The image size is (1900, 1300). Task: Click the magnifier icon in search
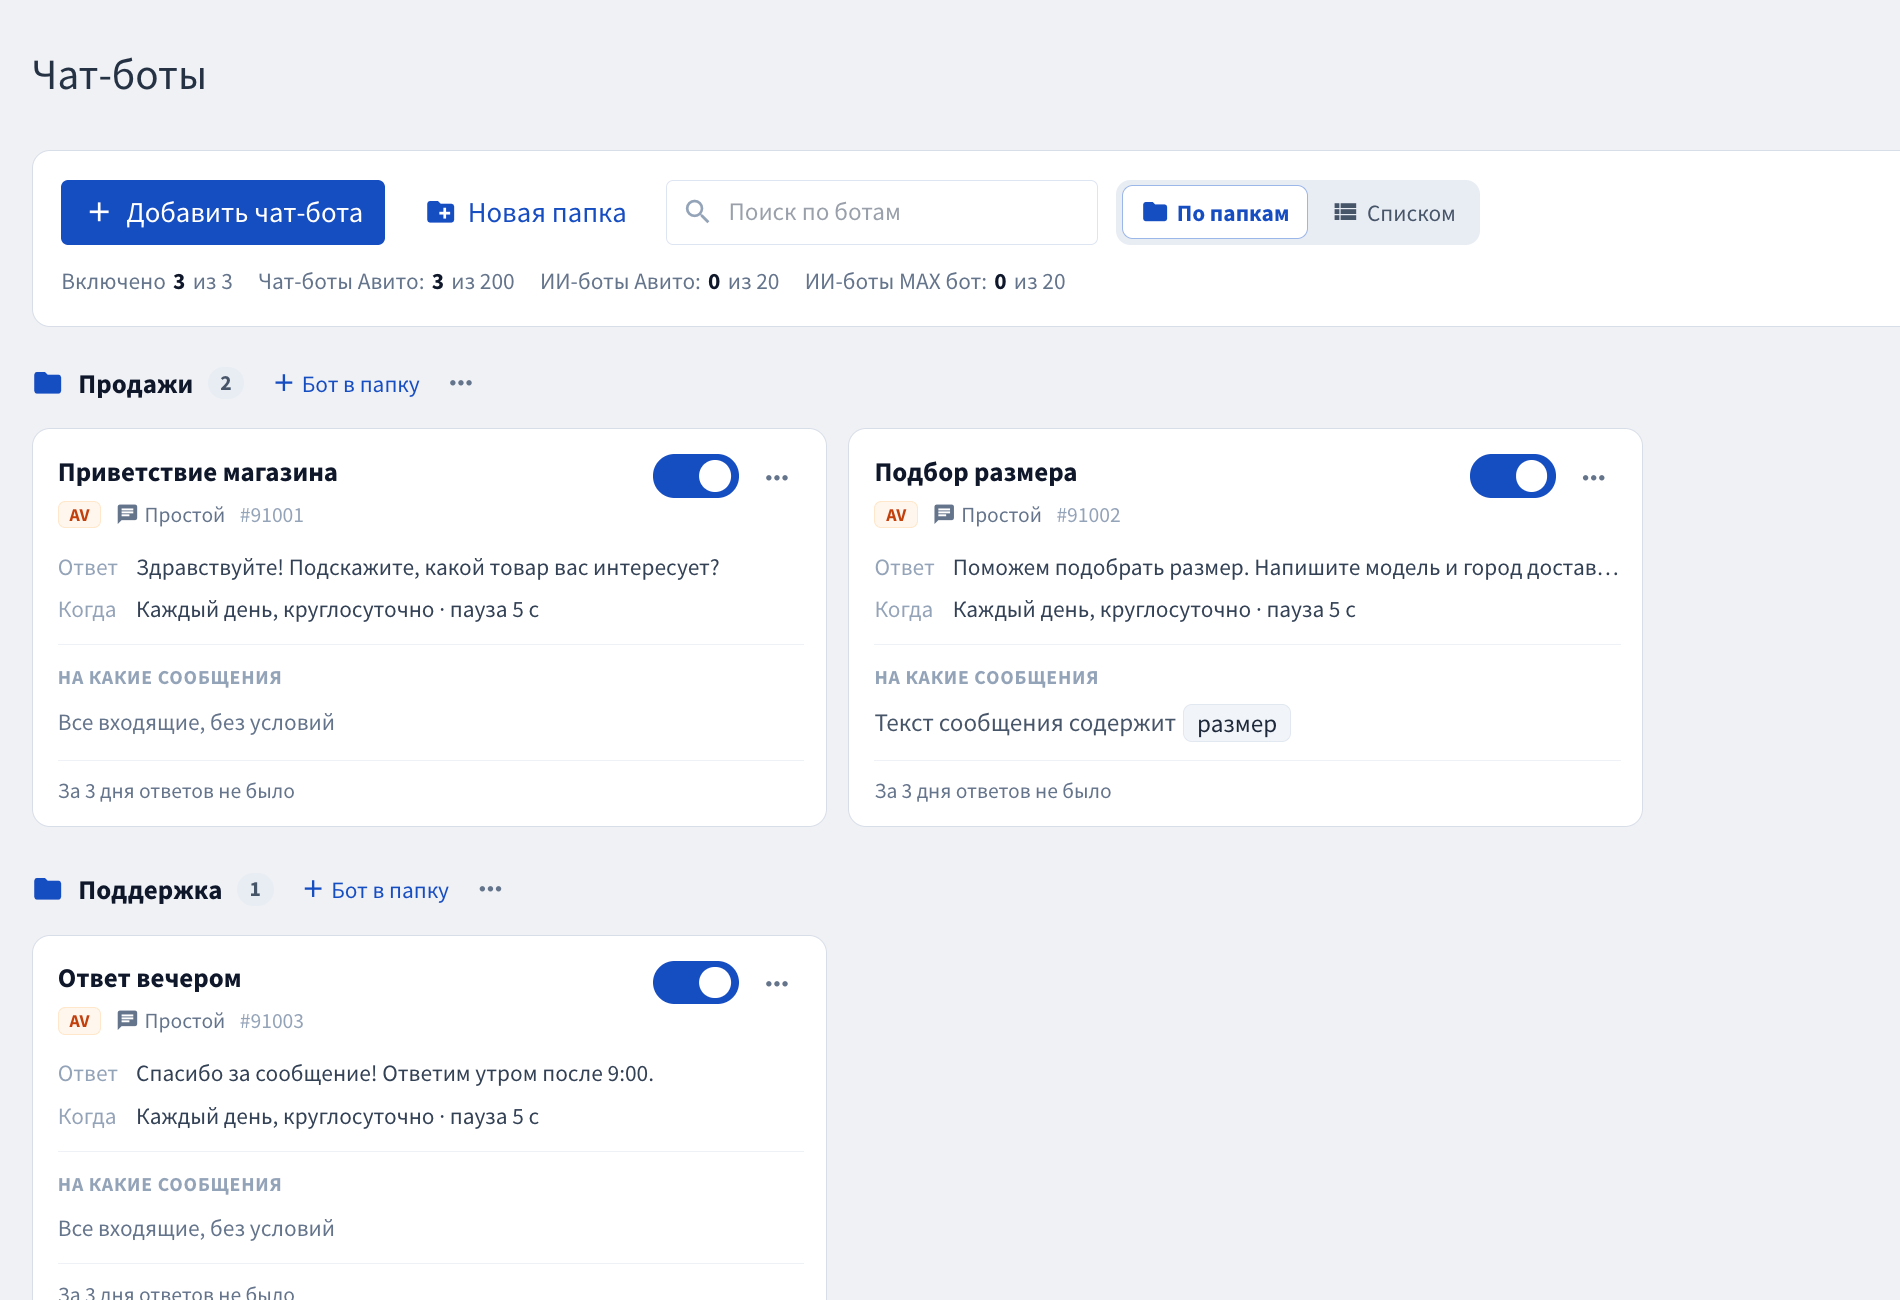tap(697, 212)
